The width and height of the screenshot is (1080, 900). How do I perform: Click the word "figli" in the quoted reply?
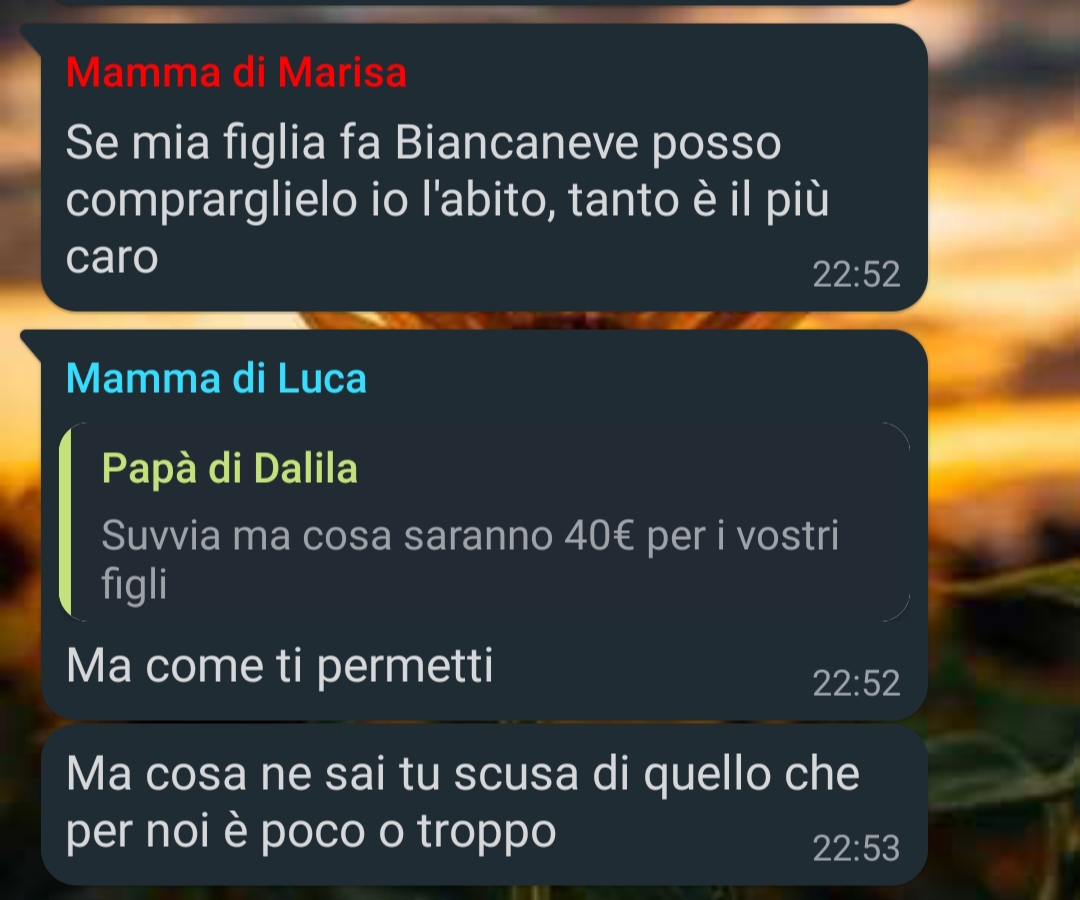[x=134, y=584]
